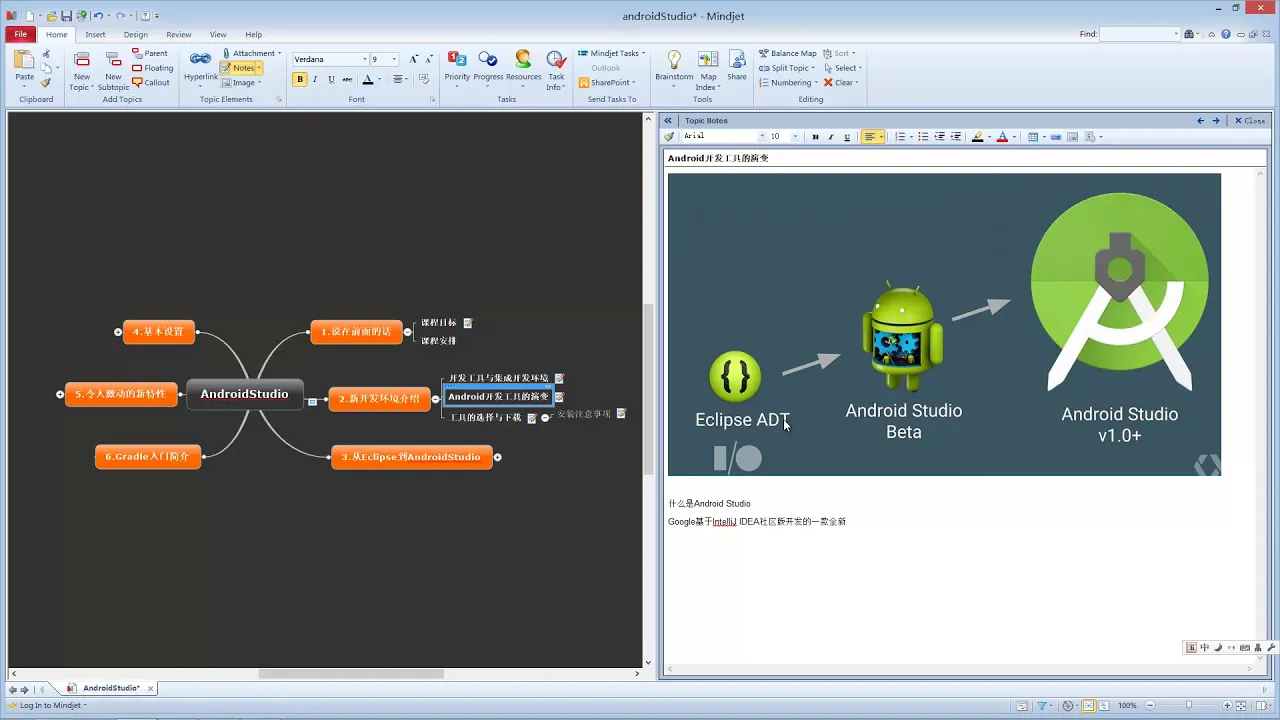Screen dimensions: 1280x720
Task: Open the font color swatch in ribbon
Action: click(x=368, y=79)
